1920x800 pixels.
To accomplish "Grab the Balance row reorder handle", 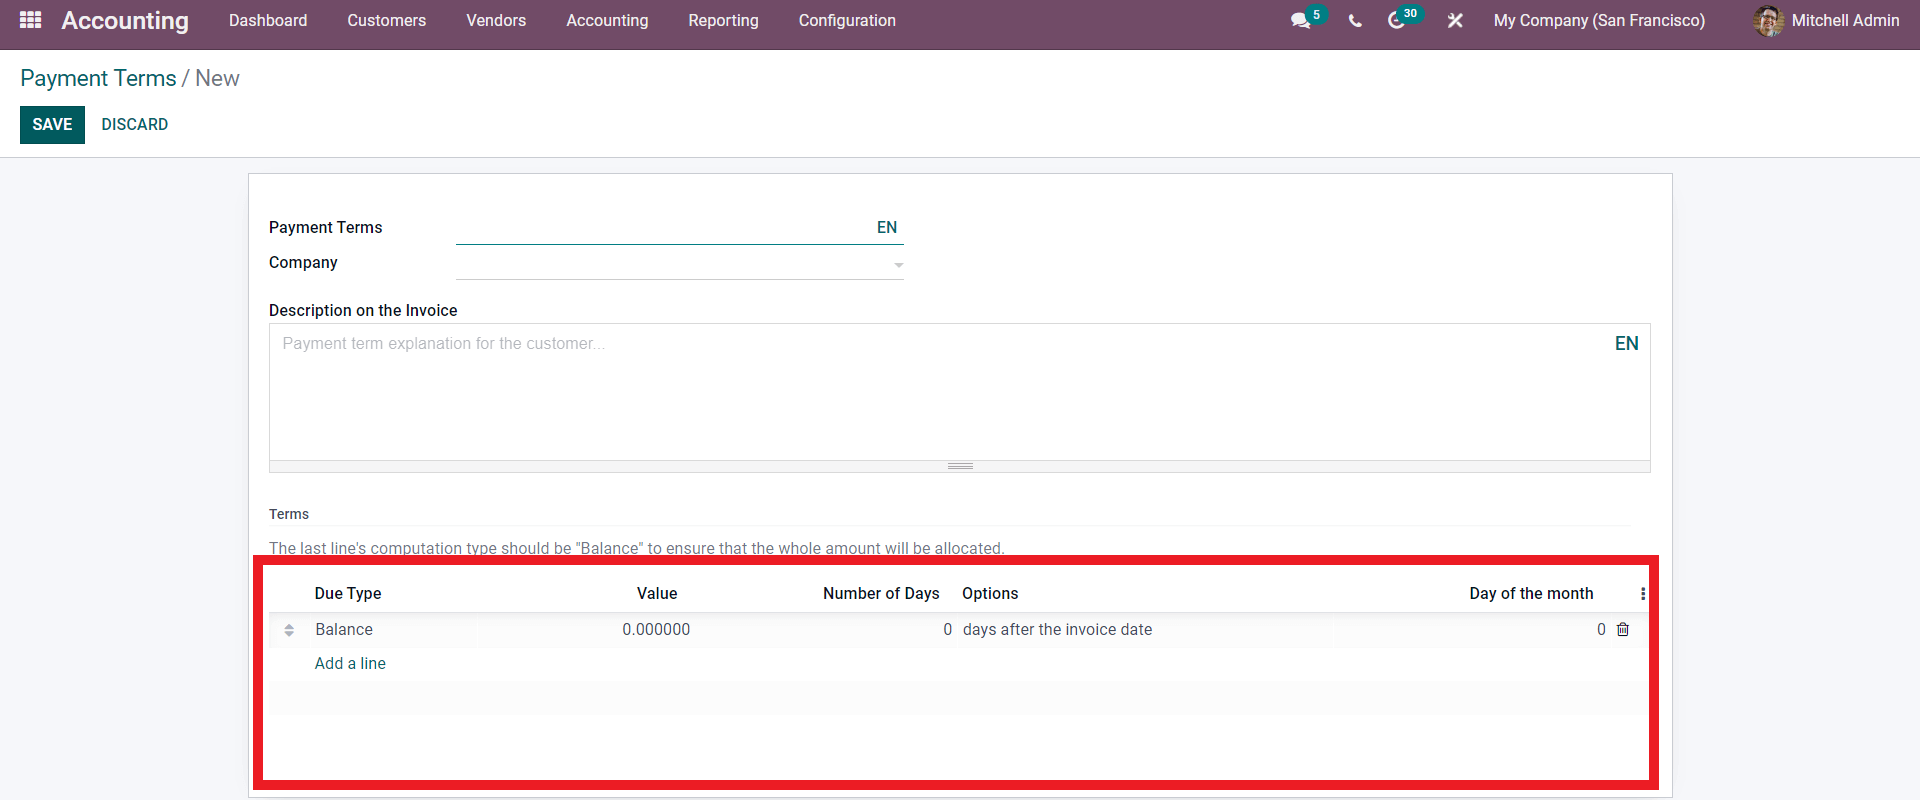I will (x=289, y=630).
